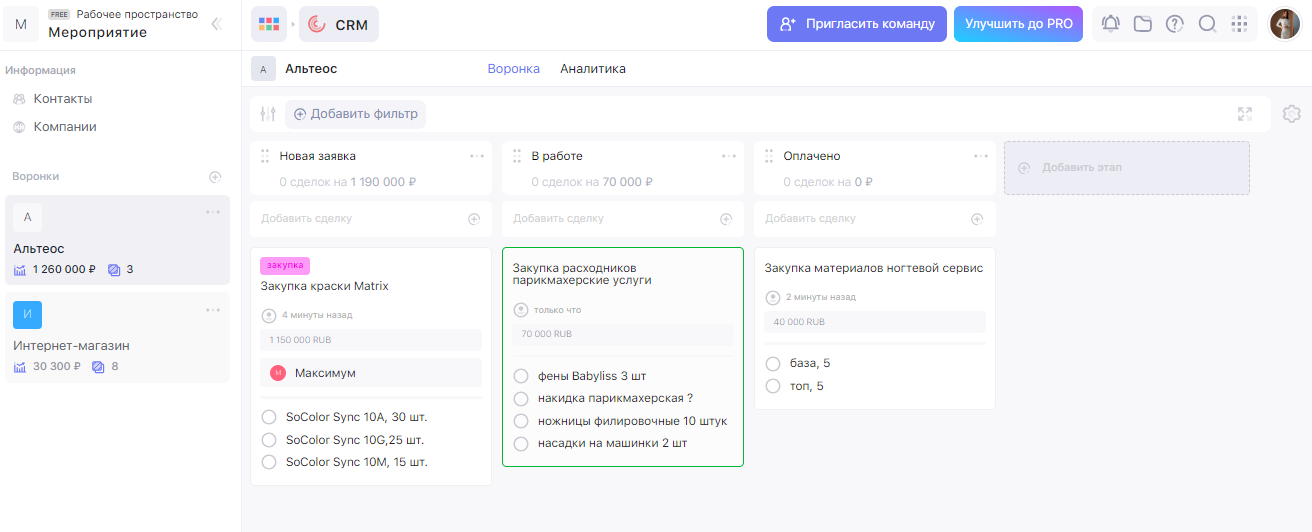Viewport: 1312px width, 532px height.
Task: Select the Альтеос funnel card
Action: click(117, 240)
